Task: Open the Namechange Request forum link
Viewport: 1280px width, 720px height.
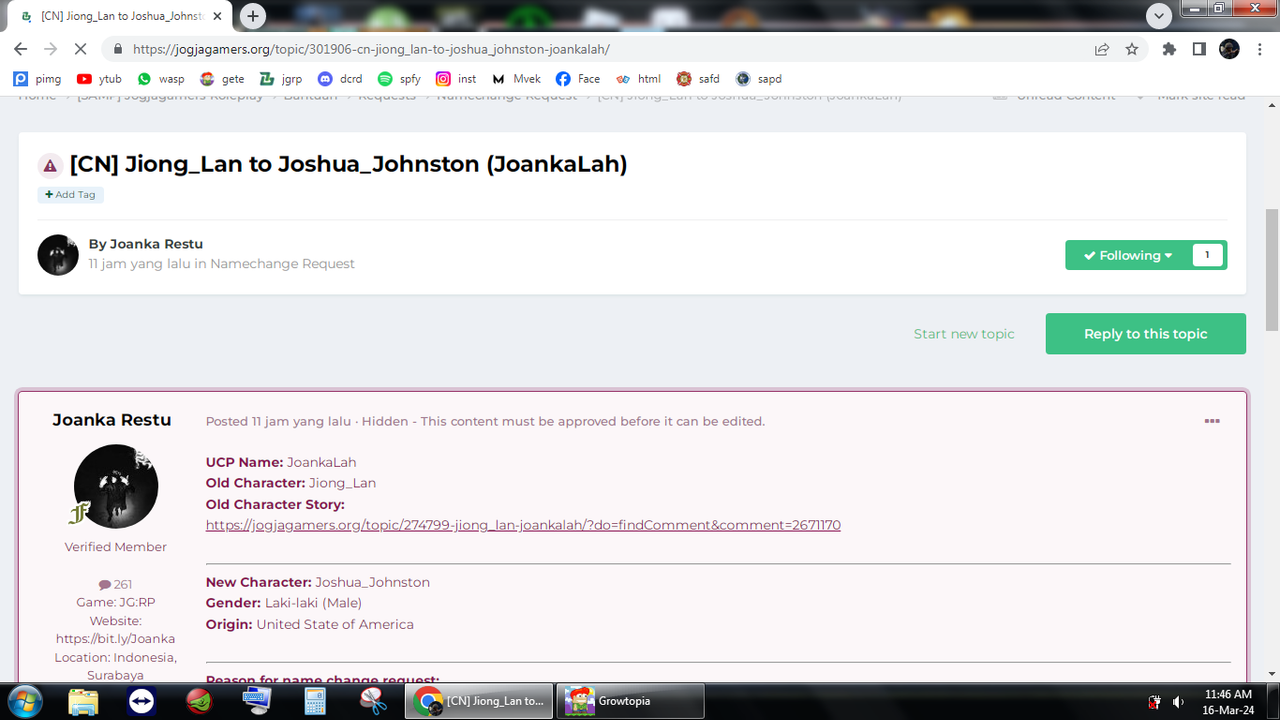Action: [x=282, y=264]
